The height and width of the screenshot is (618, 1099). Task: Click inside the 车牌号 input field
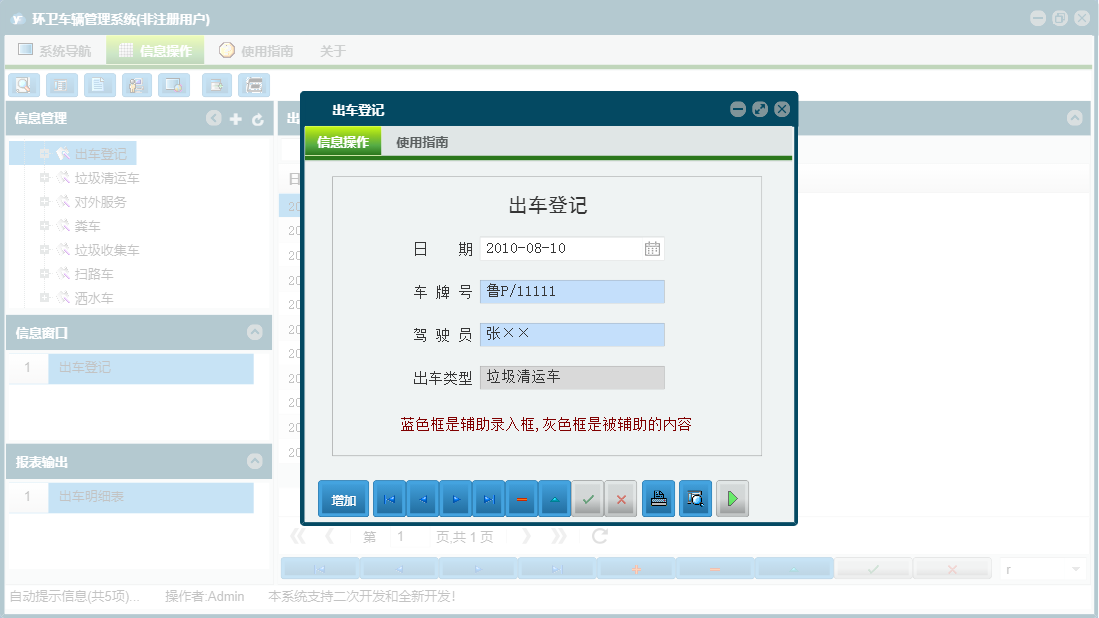[570, 291]
